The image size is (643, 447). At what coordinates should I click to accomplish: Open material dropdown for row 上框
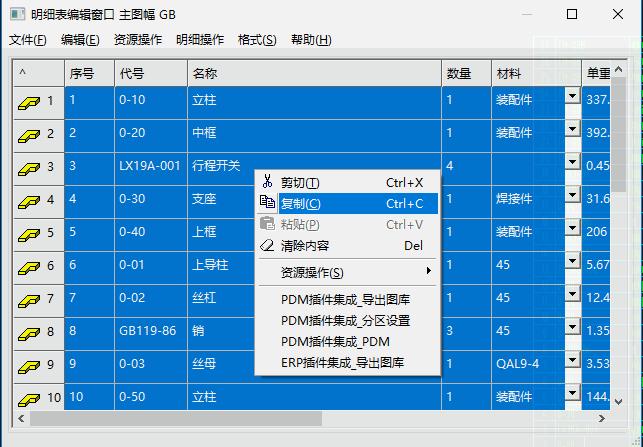click(572, 228)
